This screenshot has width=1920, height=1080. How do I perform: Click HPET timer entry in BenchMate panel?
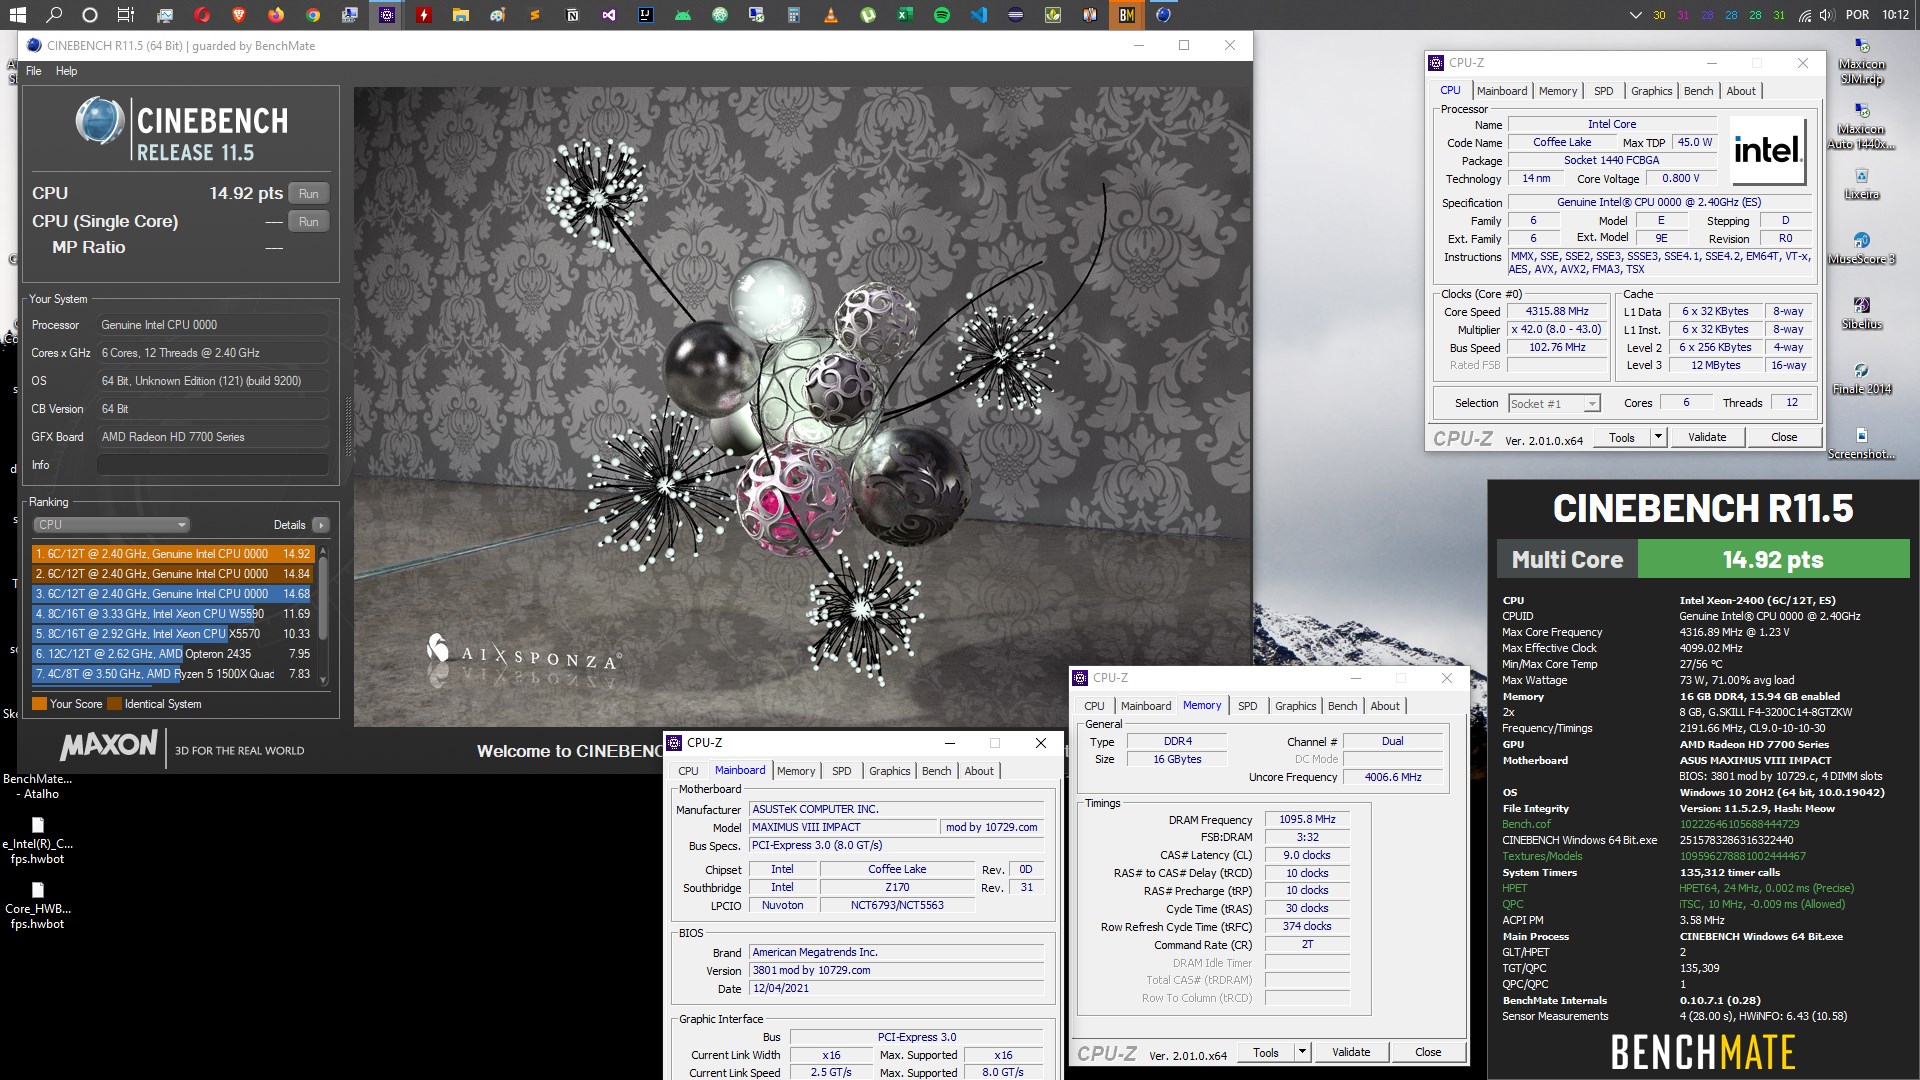click(x=1514, y=888)
